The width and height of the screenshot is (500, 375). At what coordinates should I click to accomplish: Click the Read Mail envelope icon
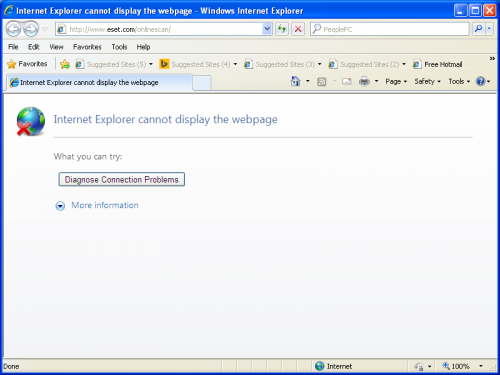pos(347,81)
